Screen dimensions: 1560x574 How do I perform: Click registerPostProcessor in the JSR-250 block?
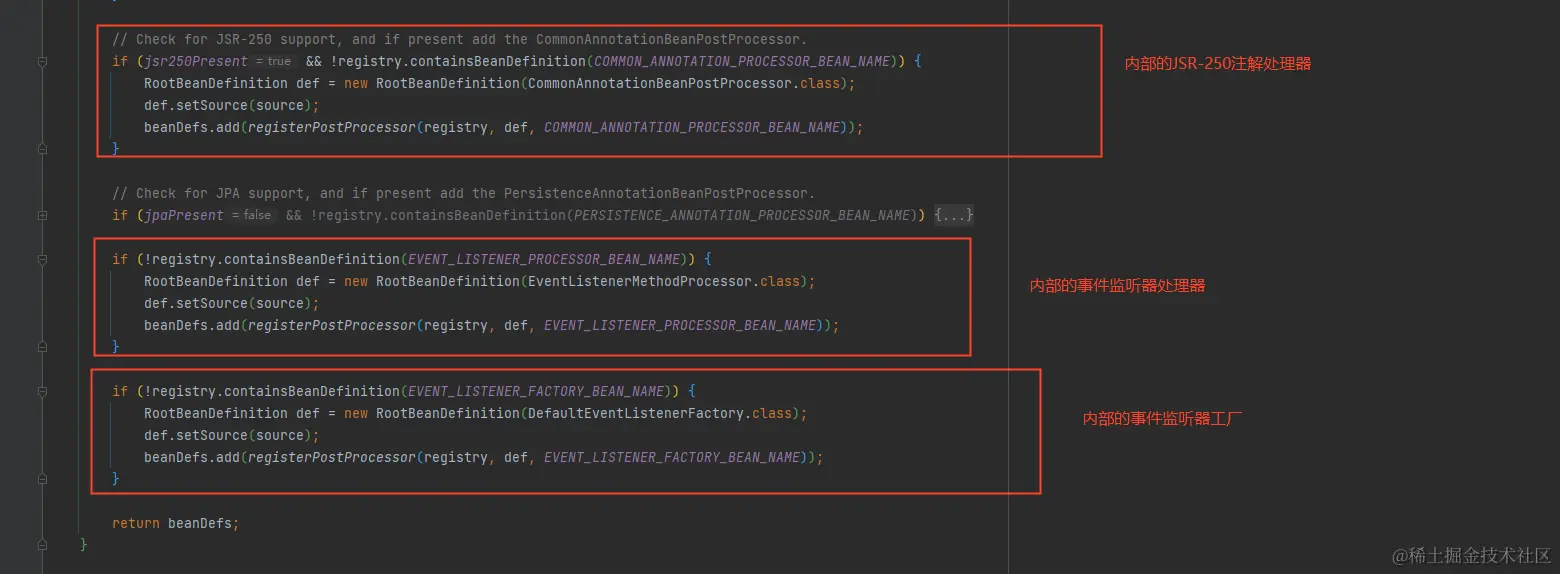[332, 127]
